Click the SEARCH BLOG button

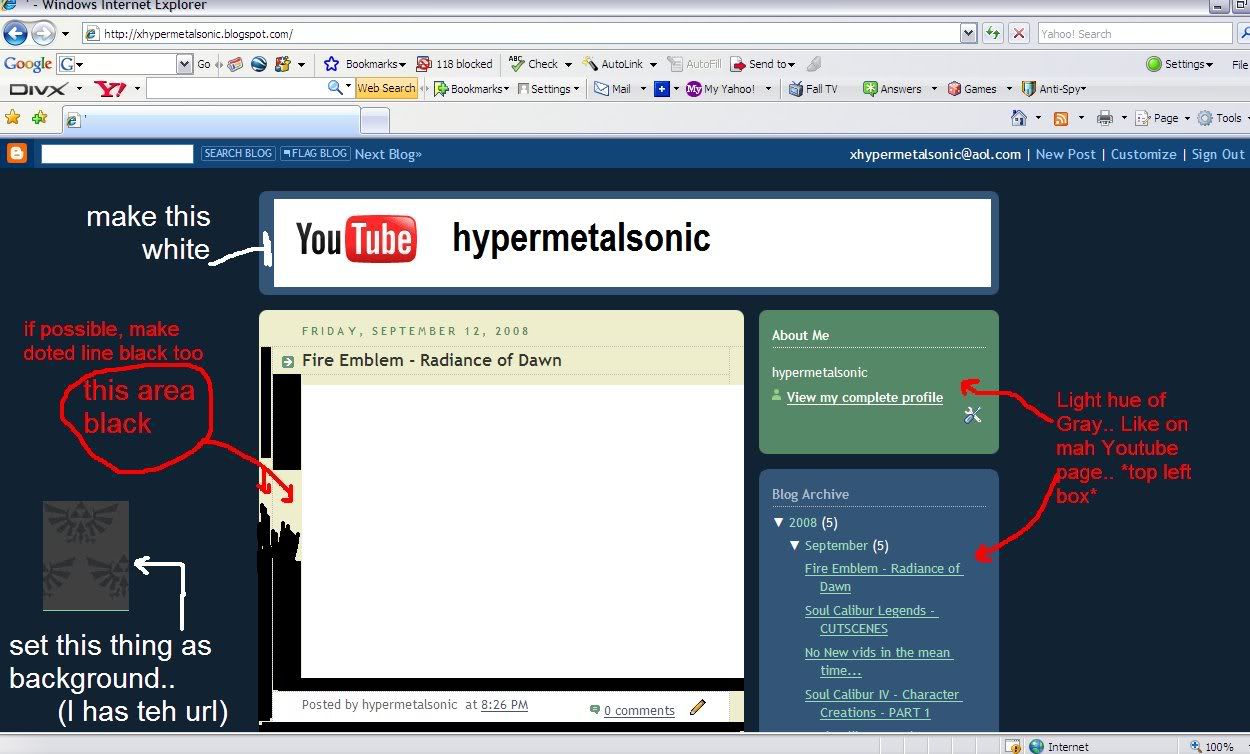point(237,154)
